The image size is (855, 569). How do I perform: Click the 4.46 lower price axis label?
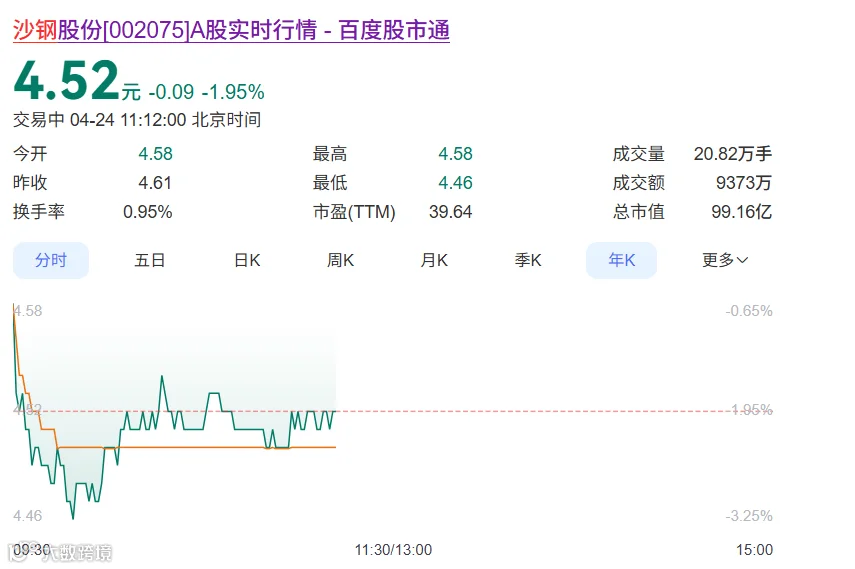pyautogui.click(x=27, y=516)
